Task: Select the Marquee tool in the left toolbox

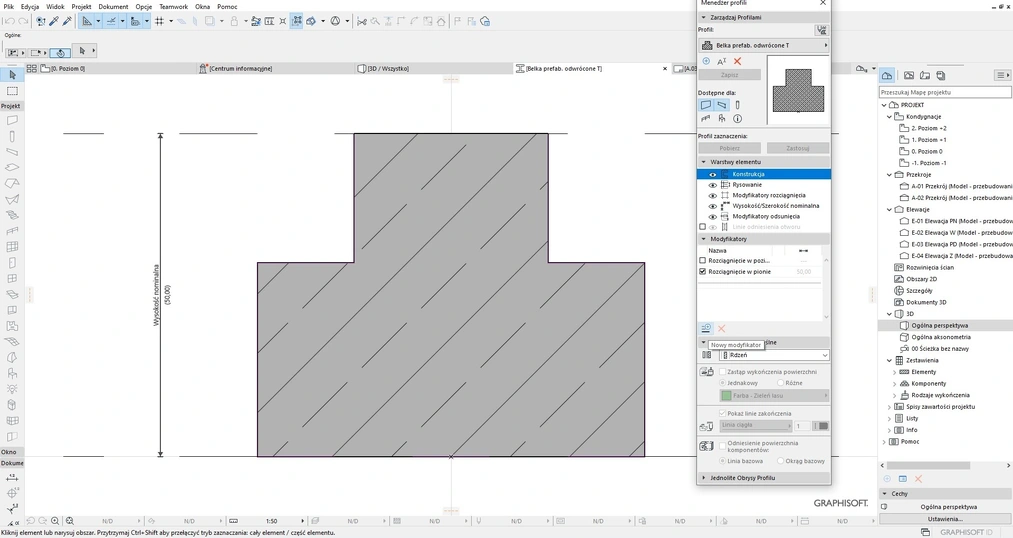Action: 12,91
